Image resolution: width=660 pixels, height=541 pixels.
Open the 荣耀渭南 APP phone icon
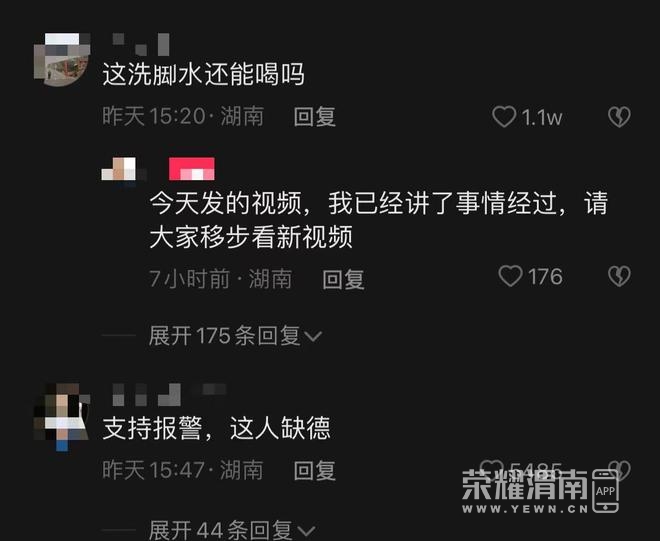tap(605, 491)
